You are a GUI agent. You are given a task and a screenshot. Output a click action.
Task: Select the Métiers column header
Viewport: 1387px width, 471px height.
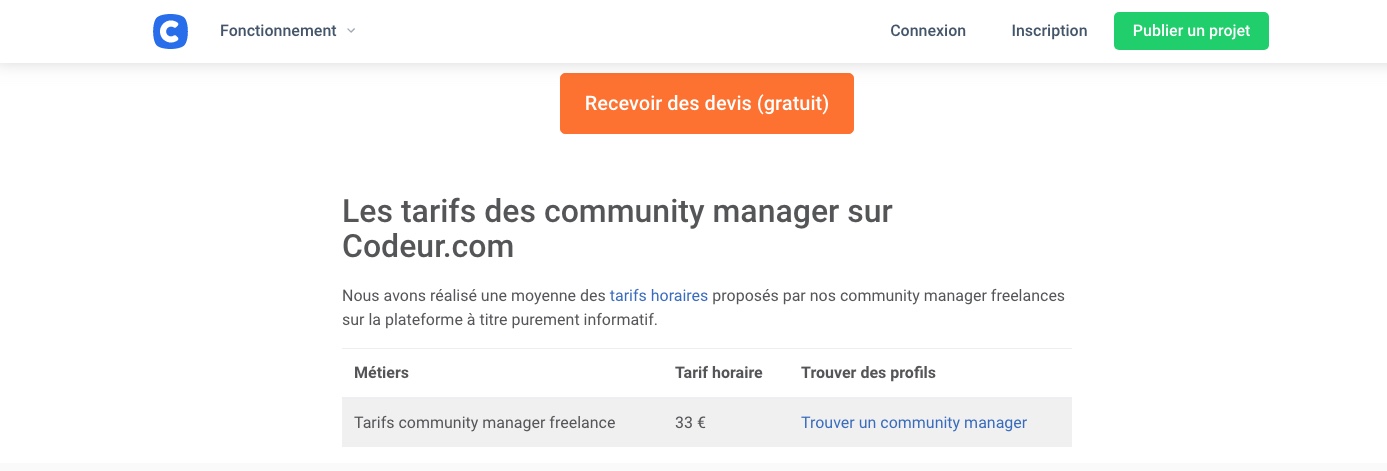[381, 373]
